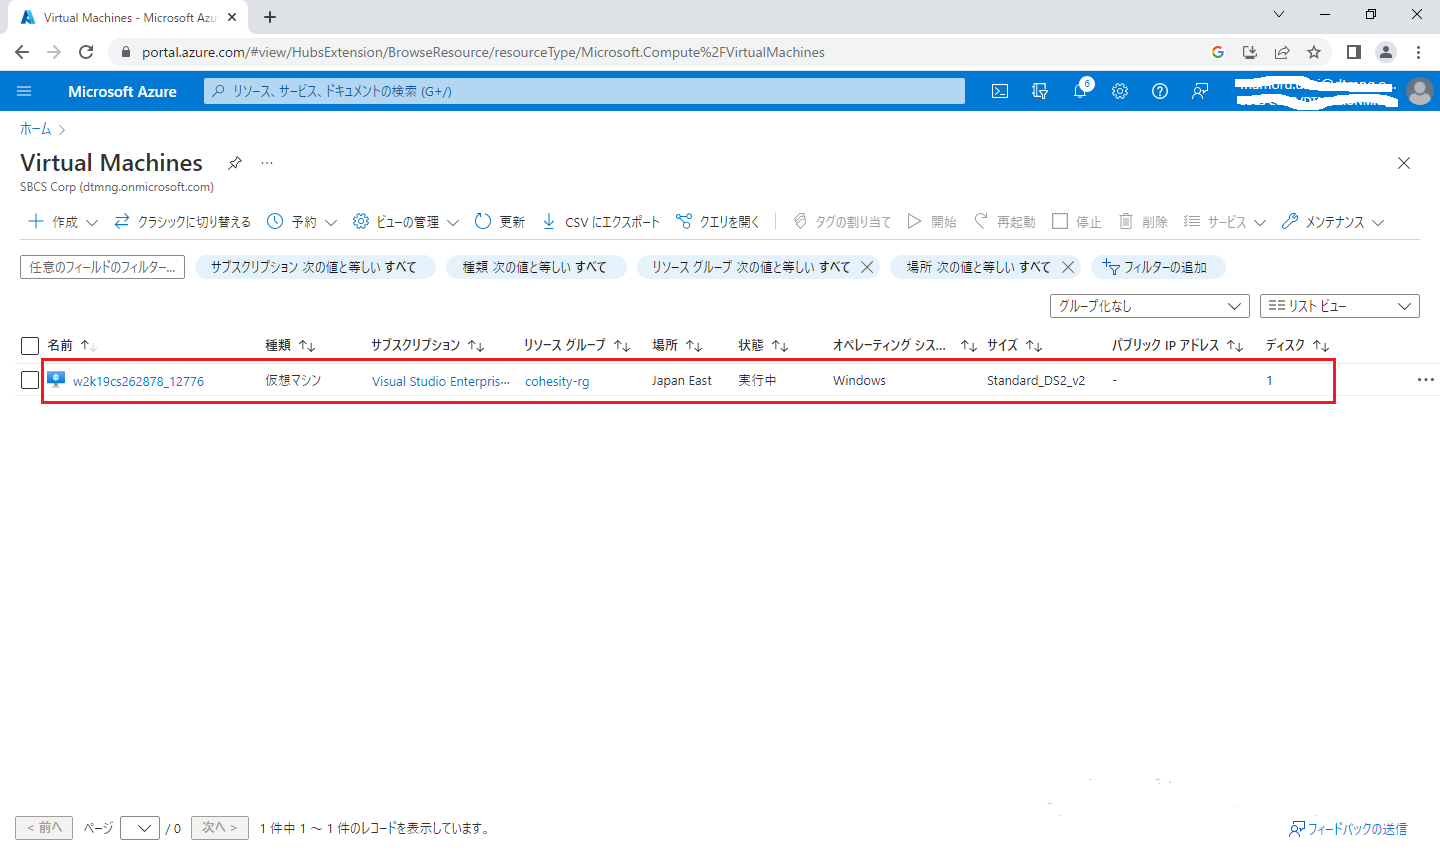Remove the リソース グループ filter
This screenshot has width=1440, height=860.
point(867,267)
